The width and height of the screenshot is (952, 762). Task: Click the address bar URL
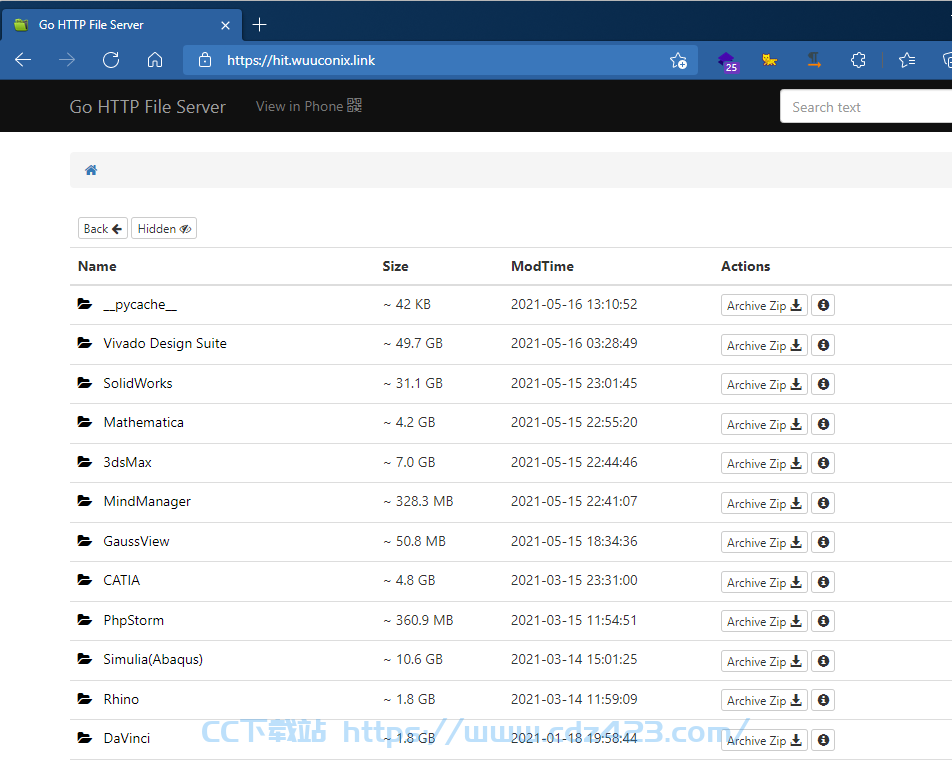301,60
